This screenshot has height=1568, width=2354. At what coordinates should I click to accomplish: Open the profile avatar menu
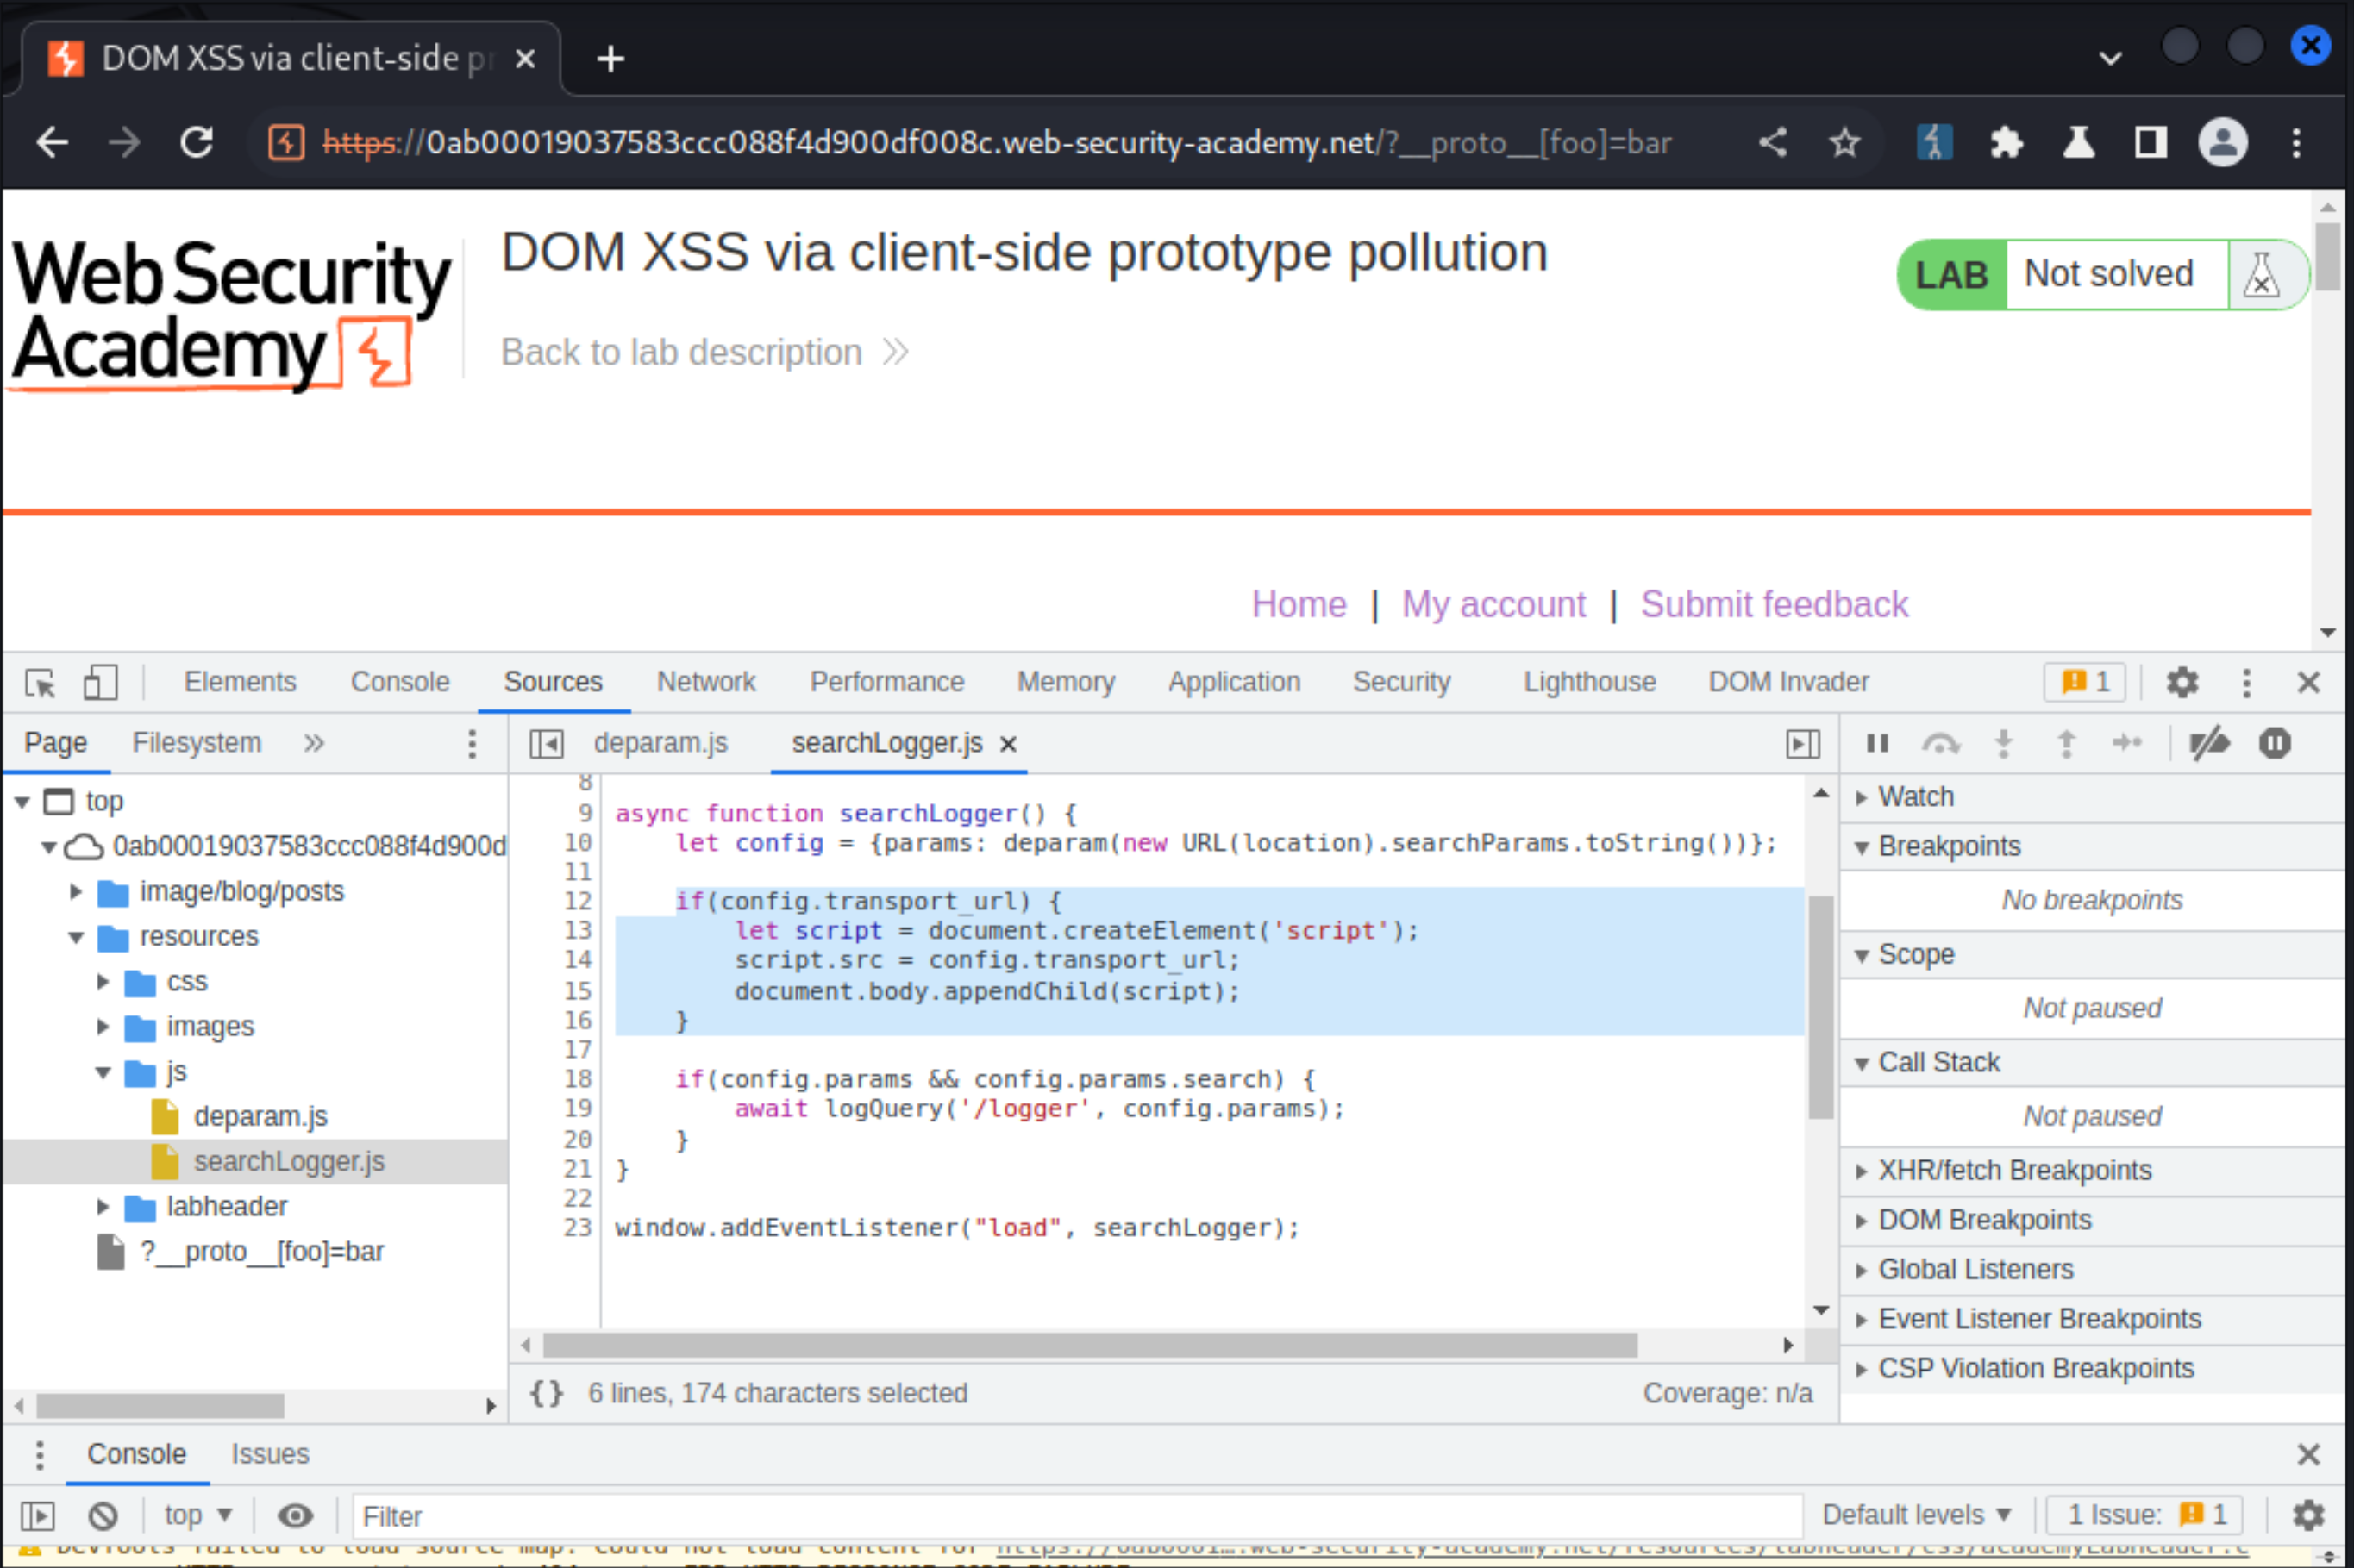click(x=2222, y=143)
